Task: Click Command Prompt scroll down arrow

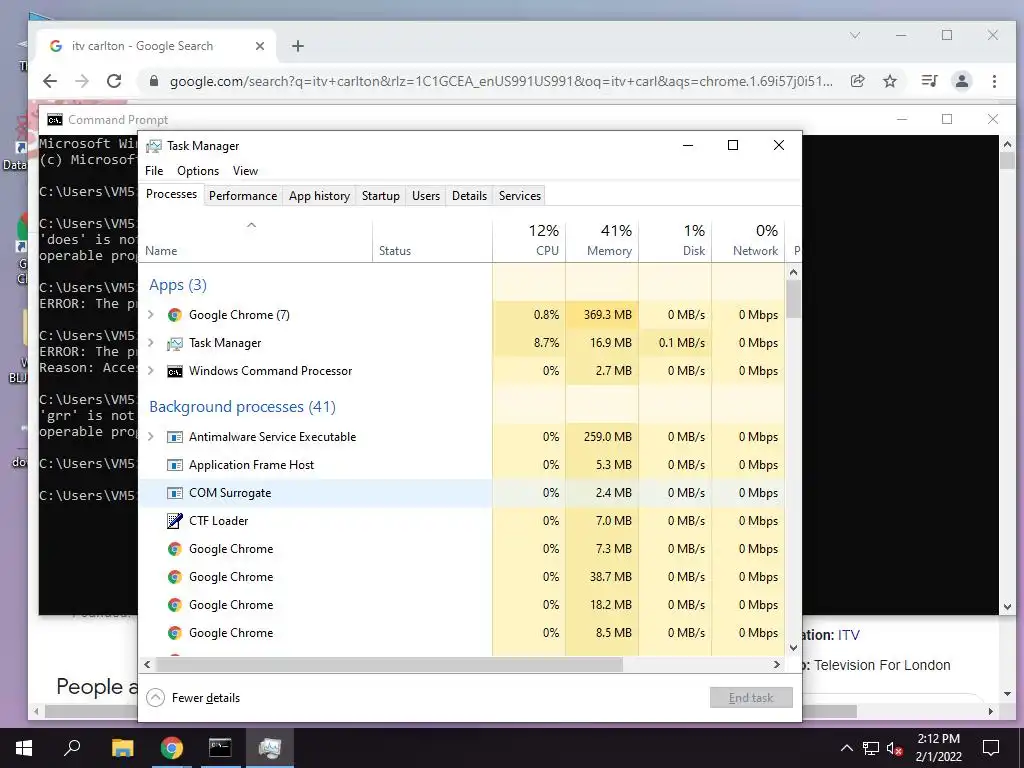Action: click(x=1006, y=607)
